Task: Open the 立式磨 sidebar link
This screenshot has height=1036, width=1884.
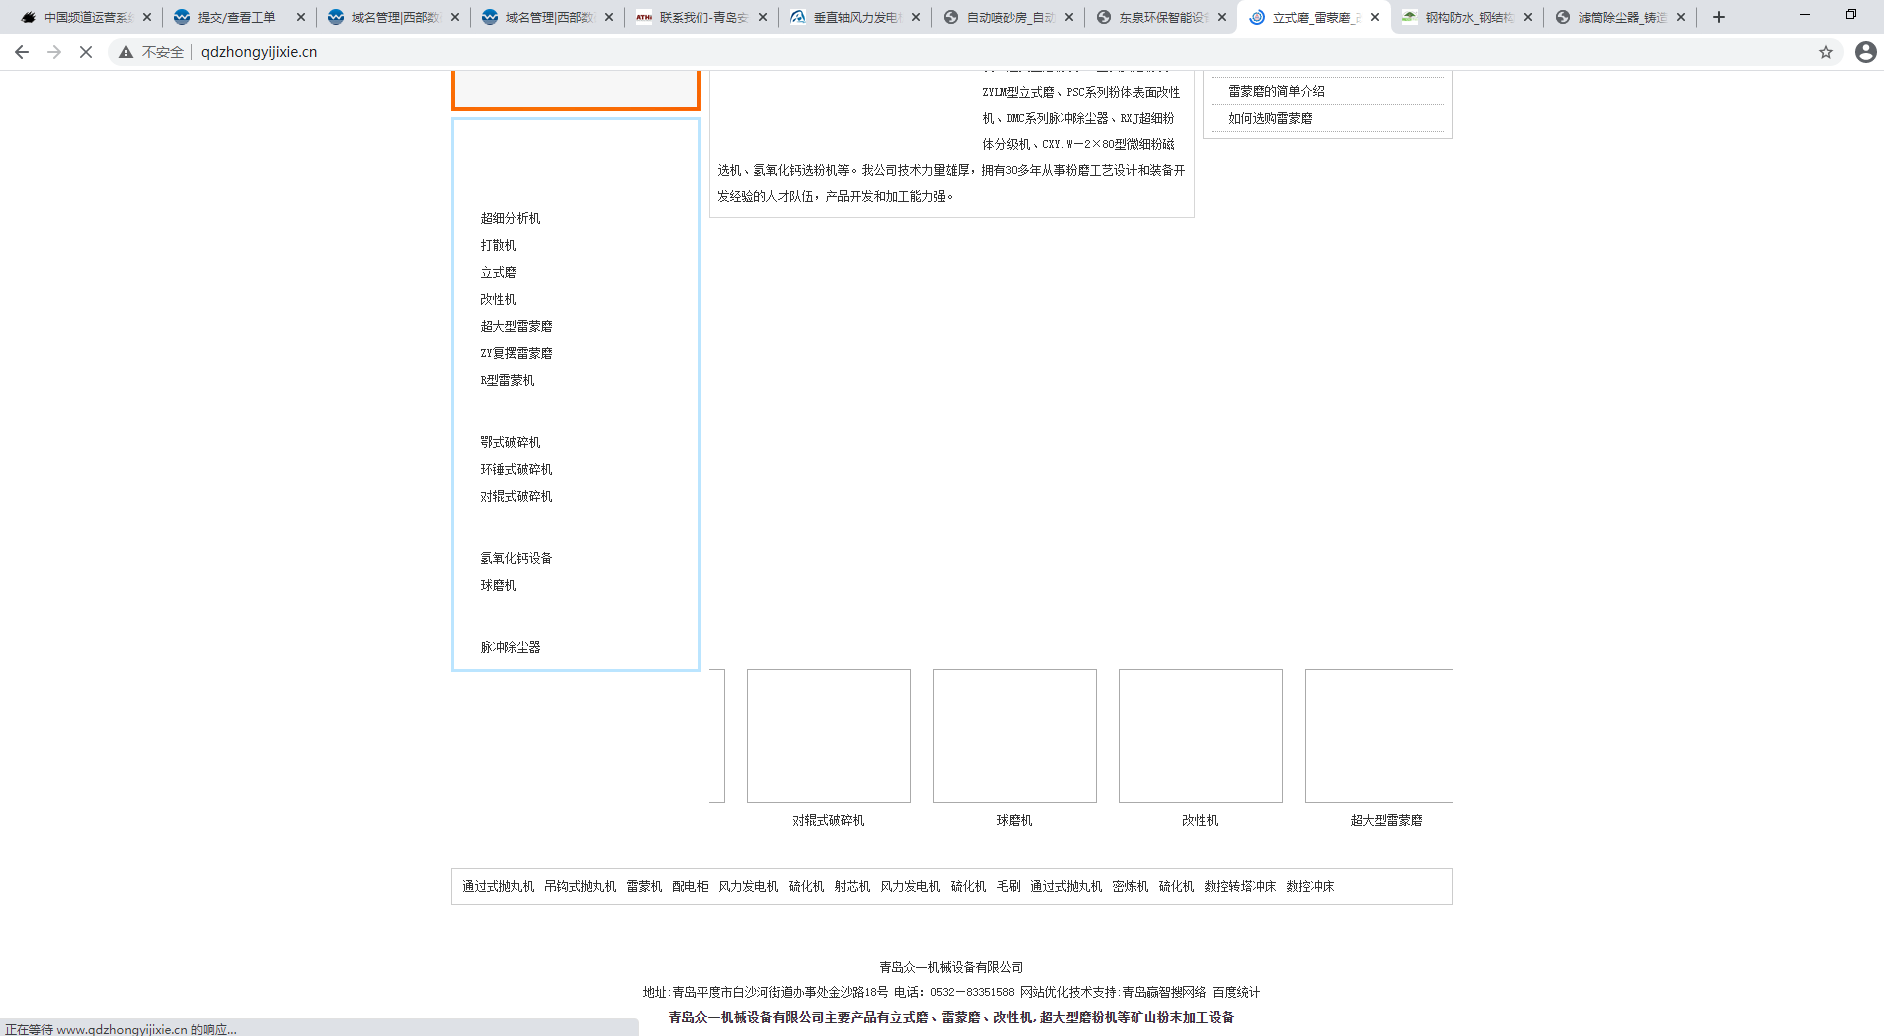Action: click(498, 272)
